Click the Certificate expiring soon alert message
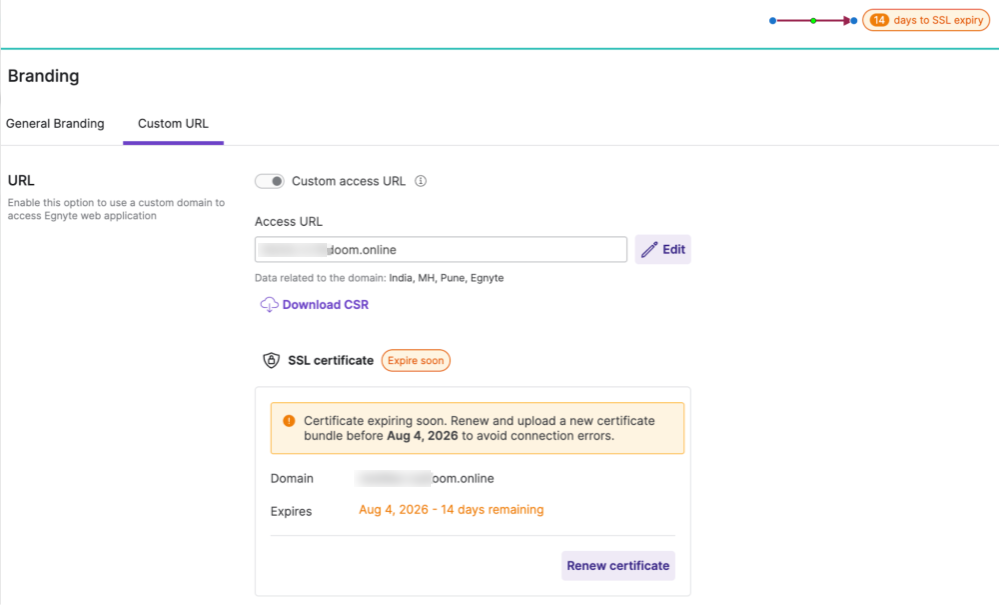Image resolution: width=999 pixels, height=605 pixels. click(479, 428)
